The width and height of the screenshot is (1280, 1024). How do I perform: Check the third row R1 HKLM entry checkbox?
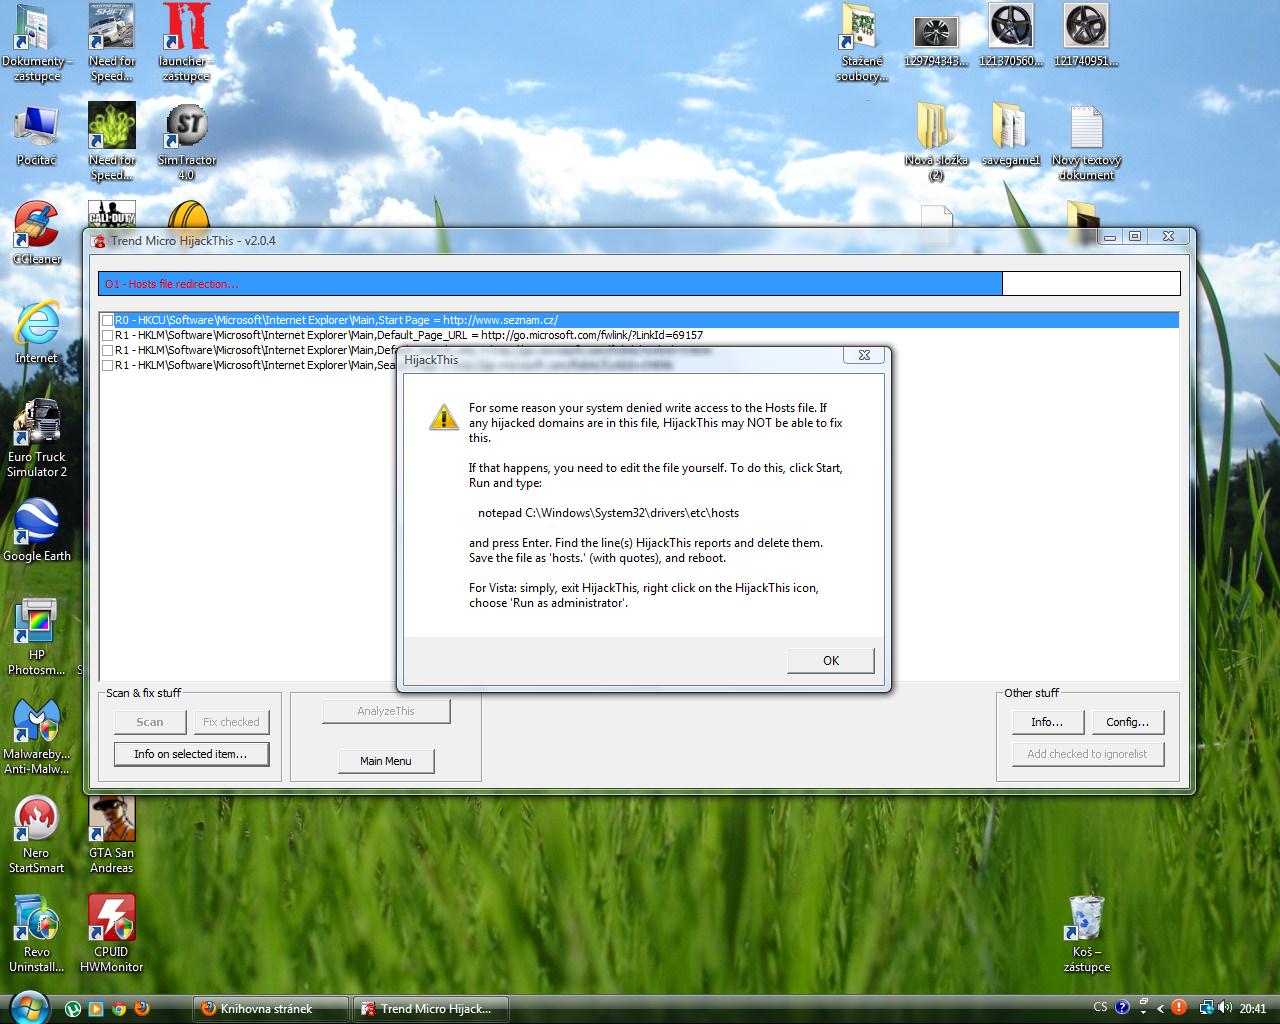point(107,351)
